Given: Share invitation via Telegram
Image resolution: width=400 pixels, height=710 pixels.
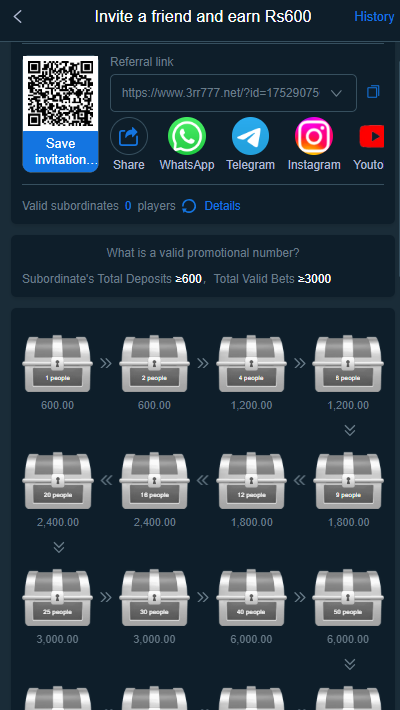Looking at the screenshot, I should [251, 136].
